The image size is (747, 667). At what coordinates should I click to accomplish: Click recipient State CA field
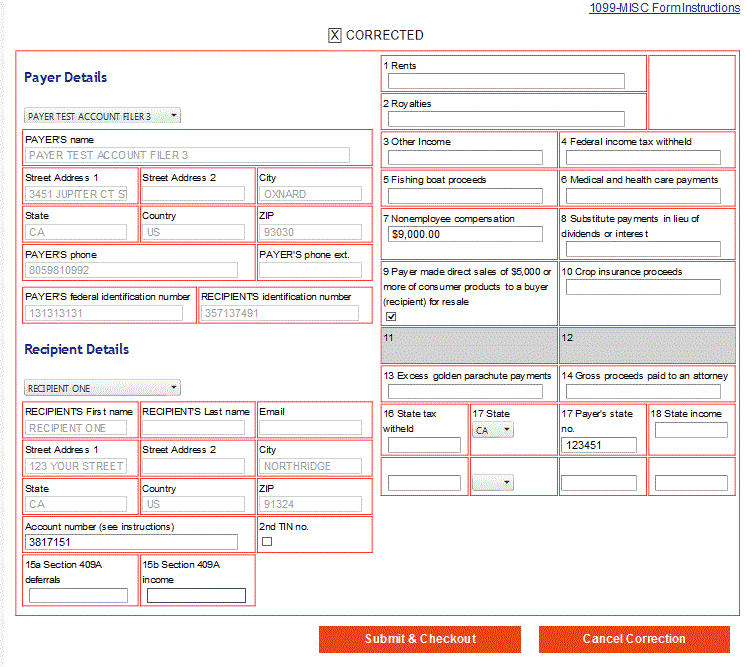[x=76, y=504]
